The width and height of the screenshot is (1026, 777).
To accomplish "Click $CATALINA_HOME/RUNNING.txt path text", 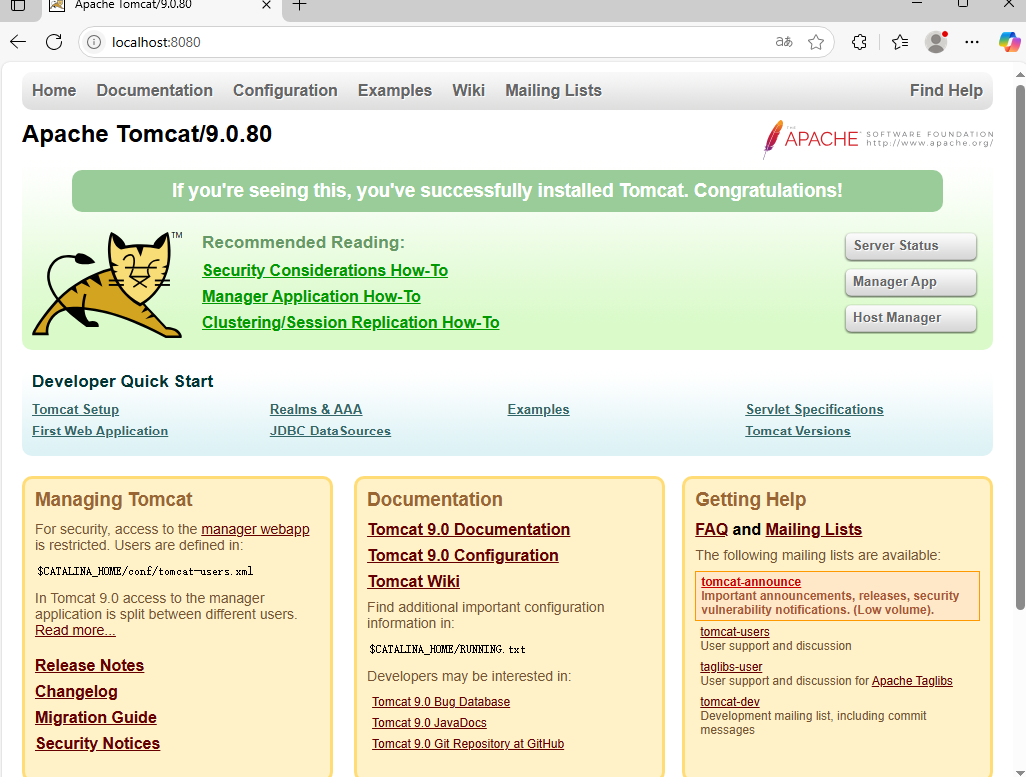I will coord(448,649).
